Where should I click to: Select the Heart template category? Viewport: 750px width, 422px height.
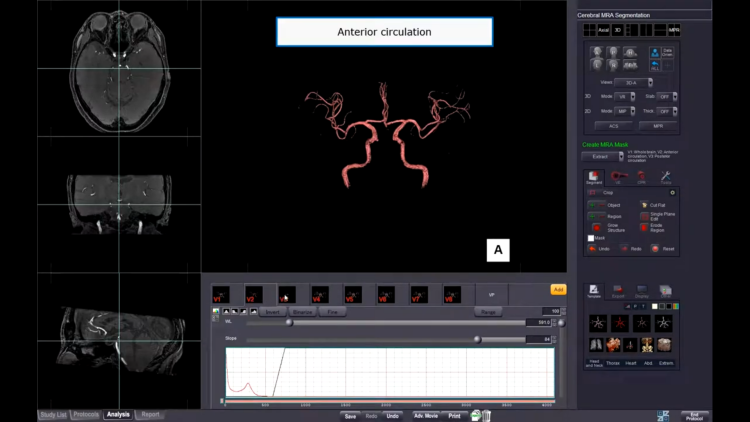(x=631, y=363)
